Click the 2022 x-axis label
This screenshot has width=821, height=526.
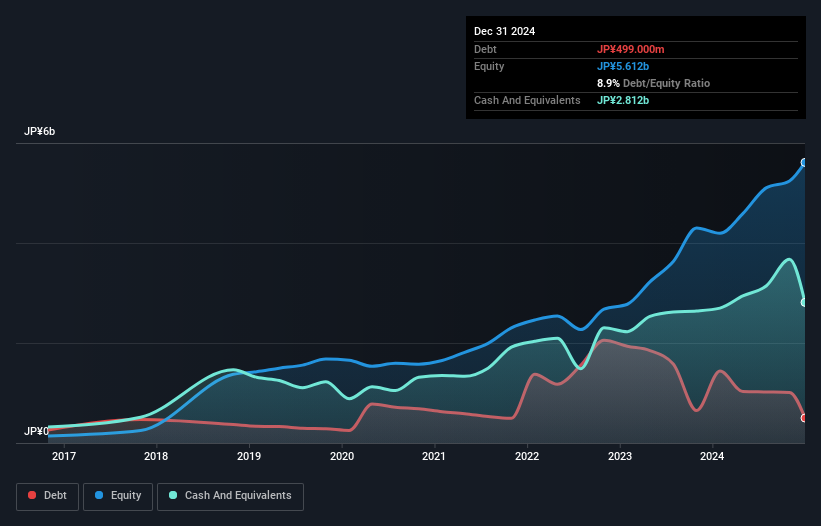[x=527, y=456]
